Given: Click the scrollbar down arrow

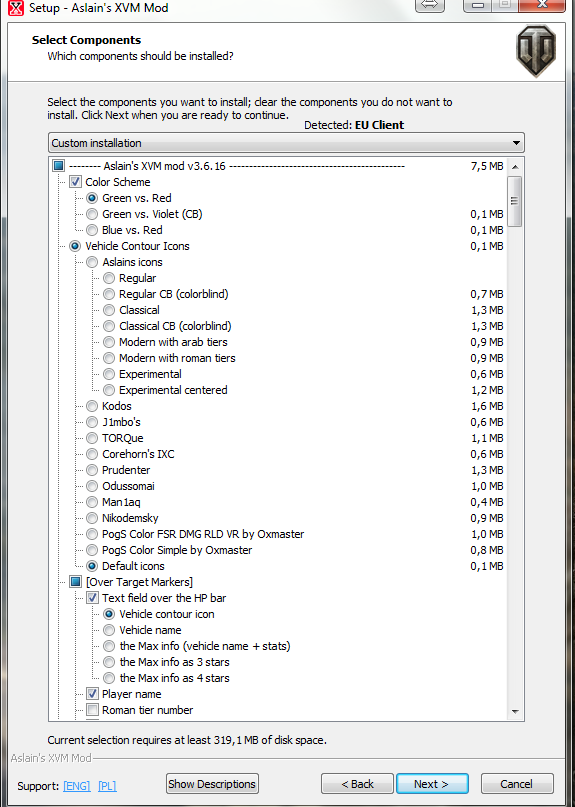Looking at the screenshot, I should (515, 712).
